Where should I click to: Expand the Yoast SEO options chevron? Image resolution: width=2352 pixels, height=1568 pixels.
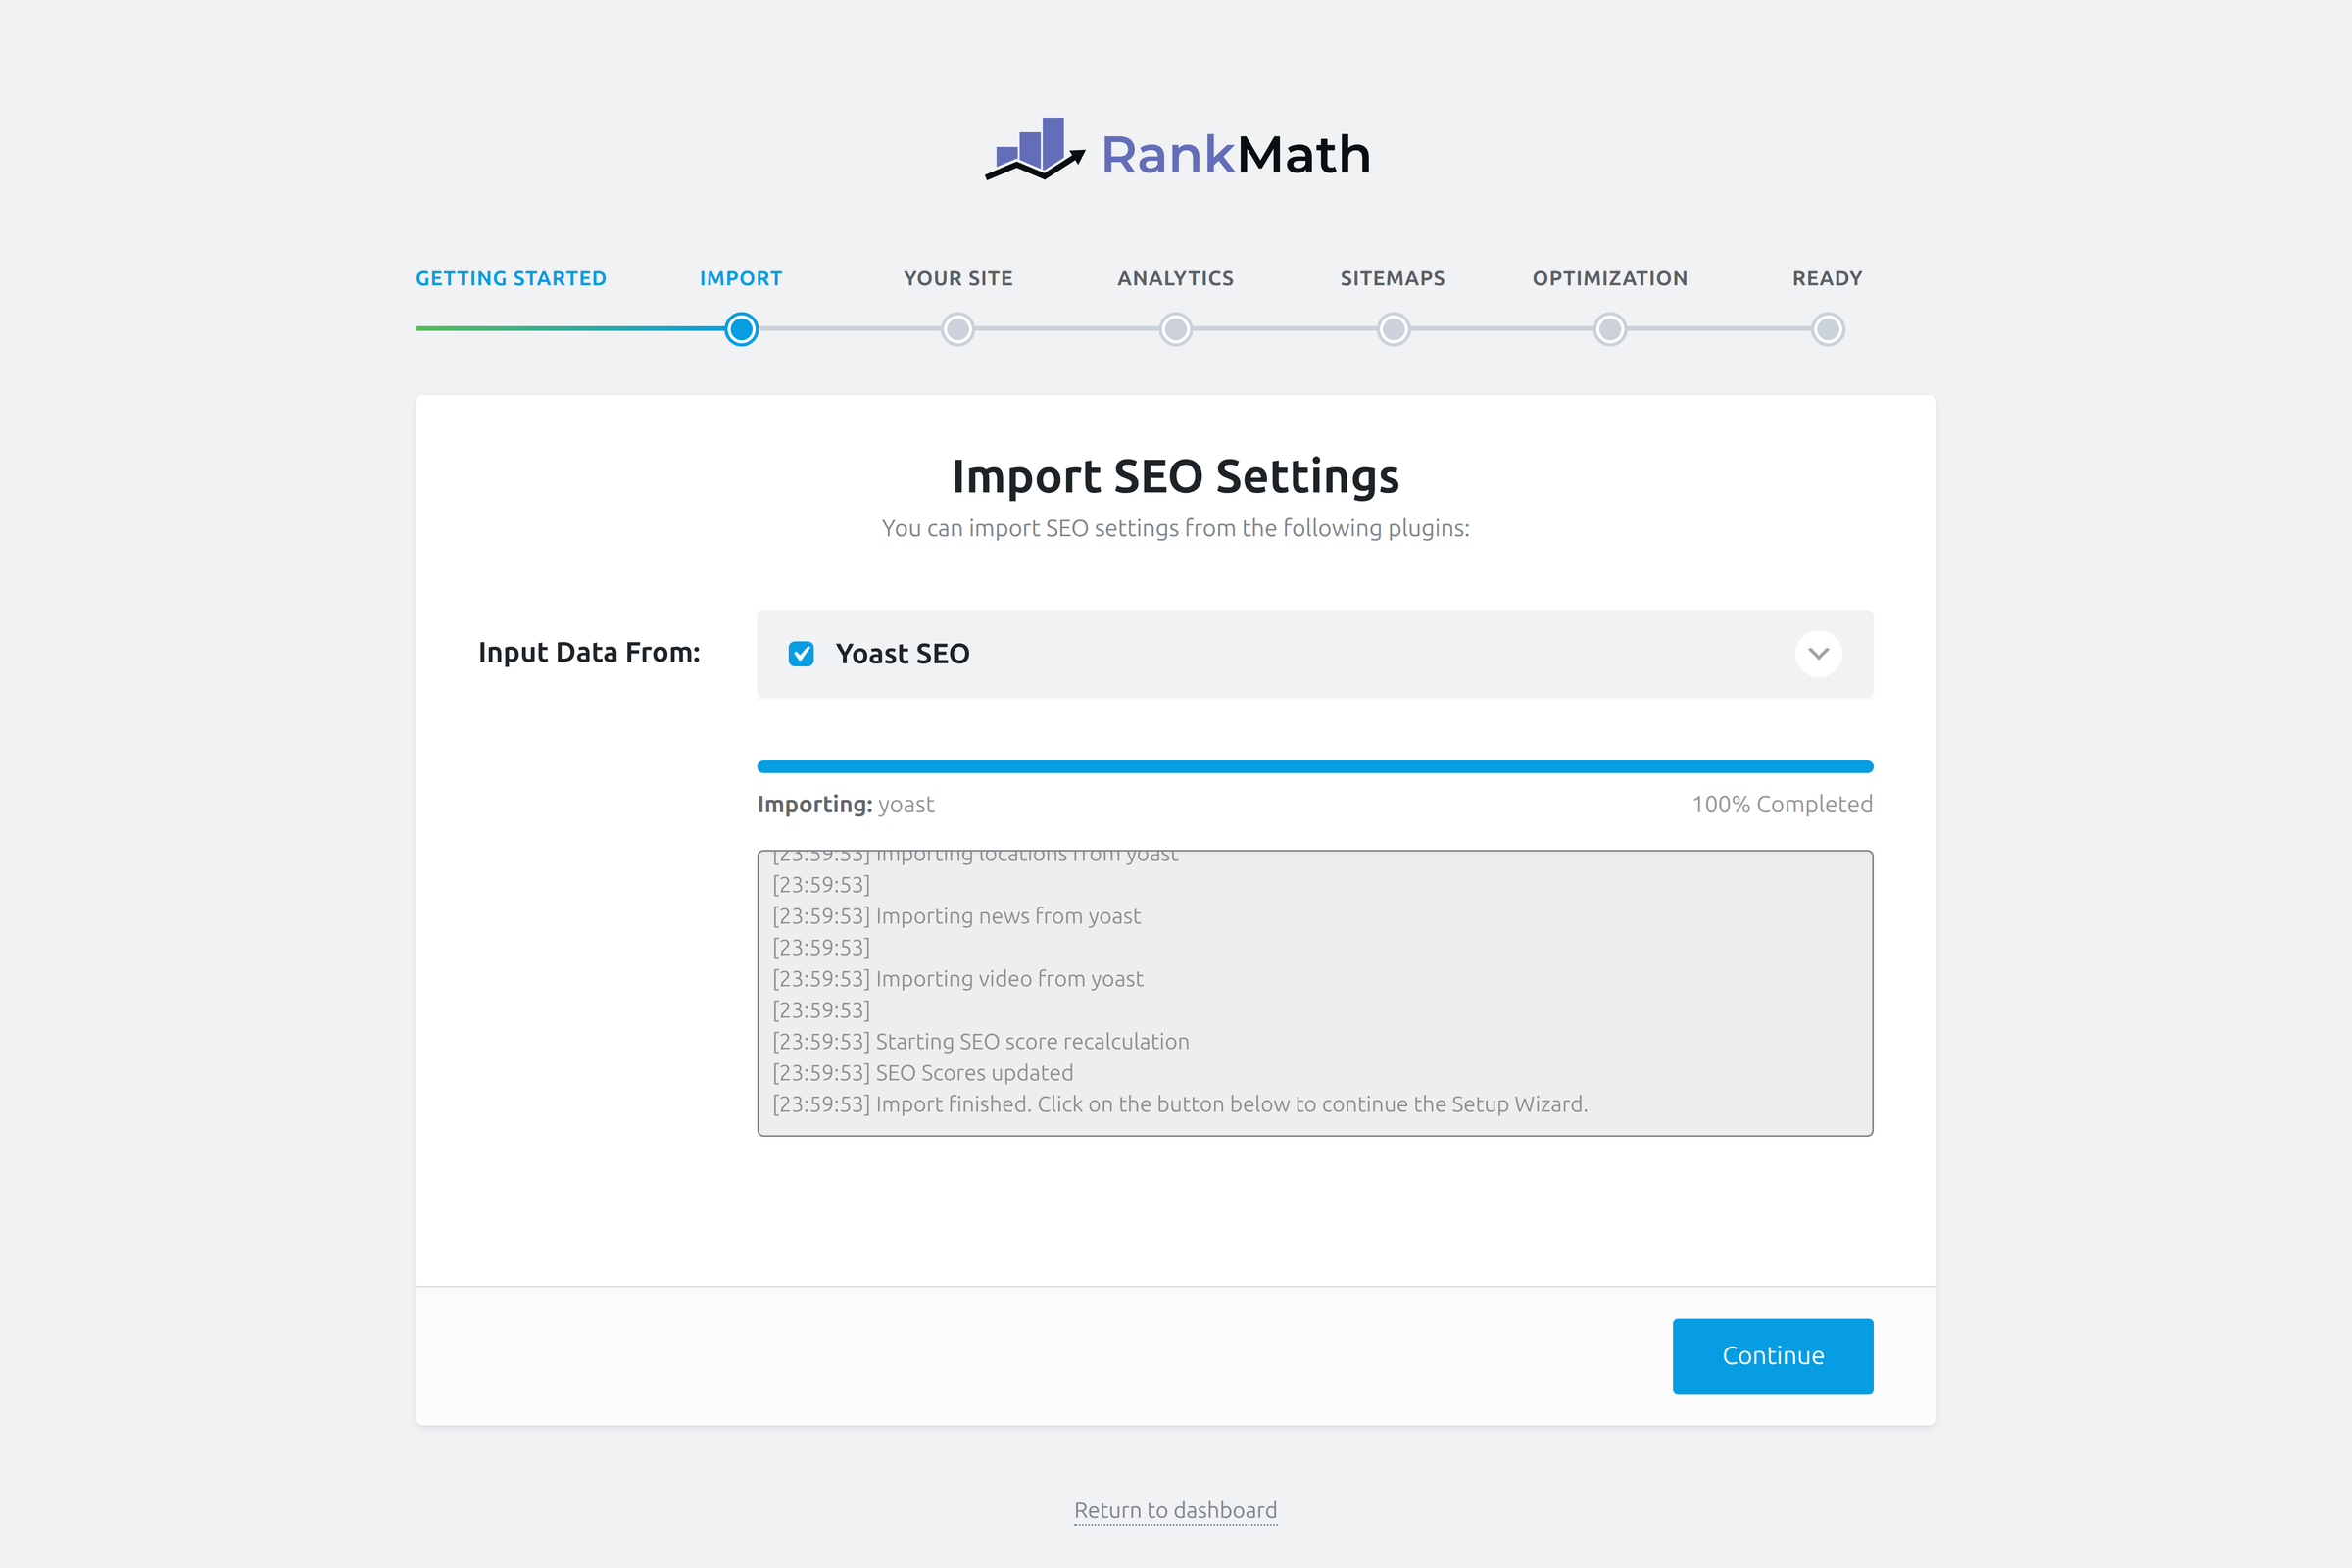(x=1818, y=654)
